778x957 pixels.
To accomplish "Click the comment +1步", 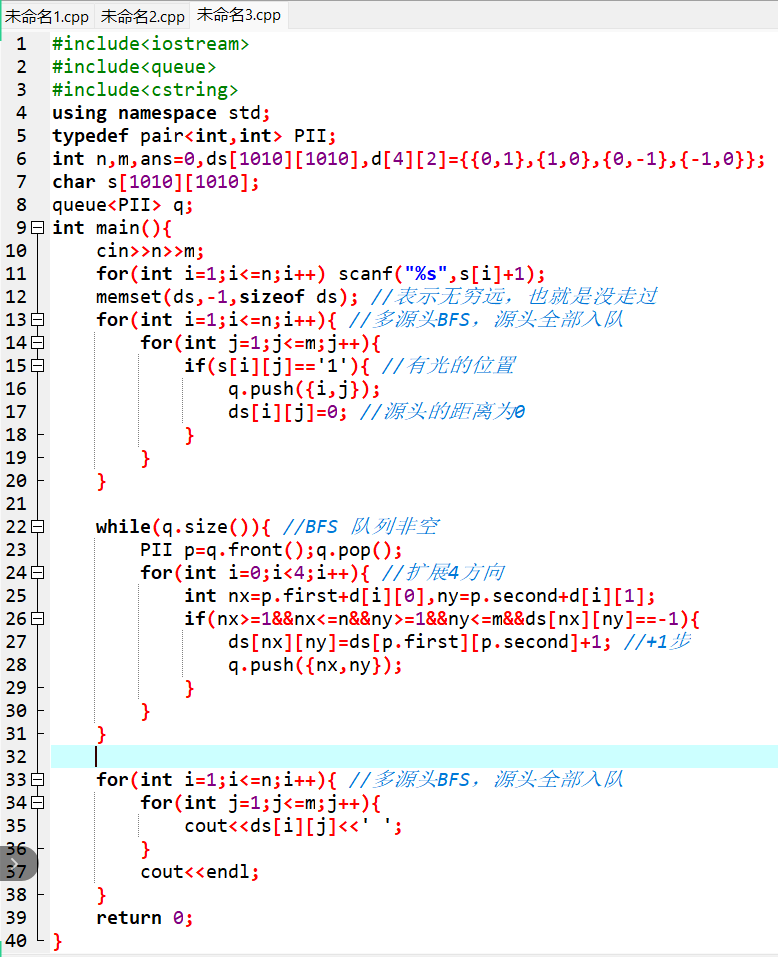I will point(657,641).
